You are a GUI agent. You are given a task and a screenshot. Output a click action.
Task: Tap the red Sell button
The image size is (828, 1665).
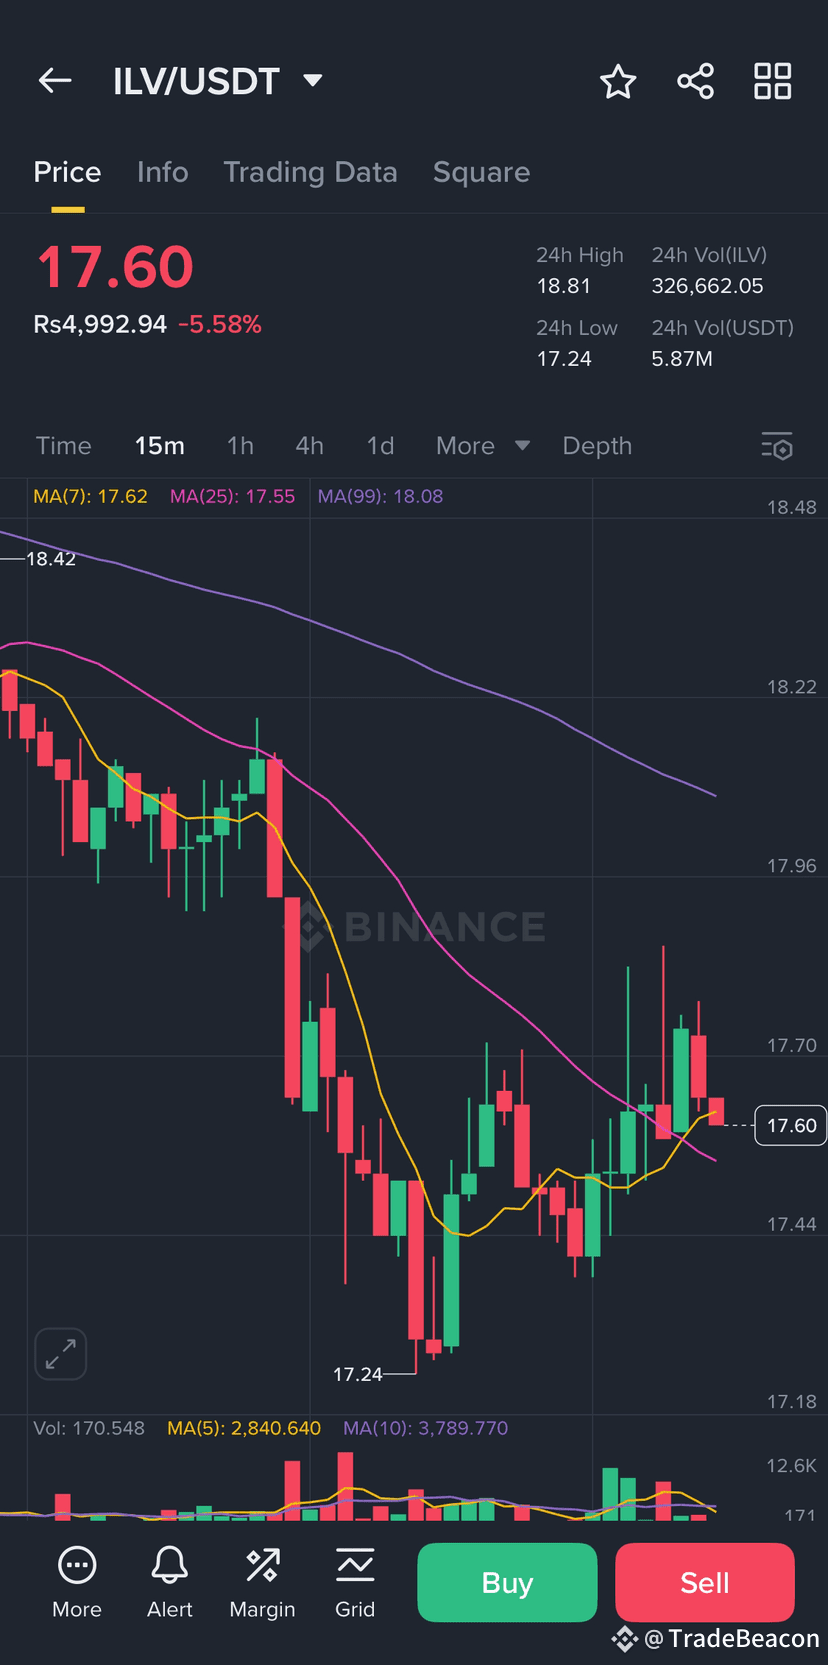coord(705,1582)
